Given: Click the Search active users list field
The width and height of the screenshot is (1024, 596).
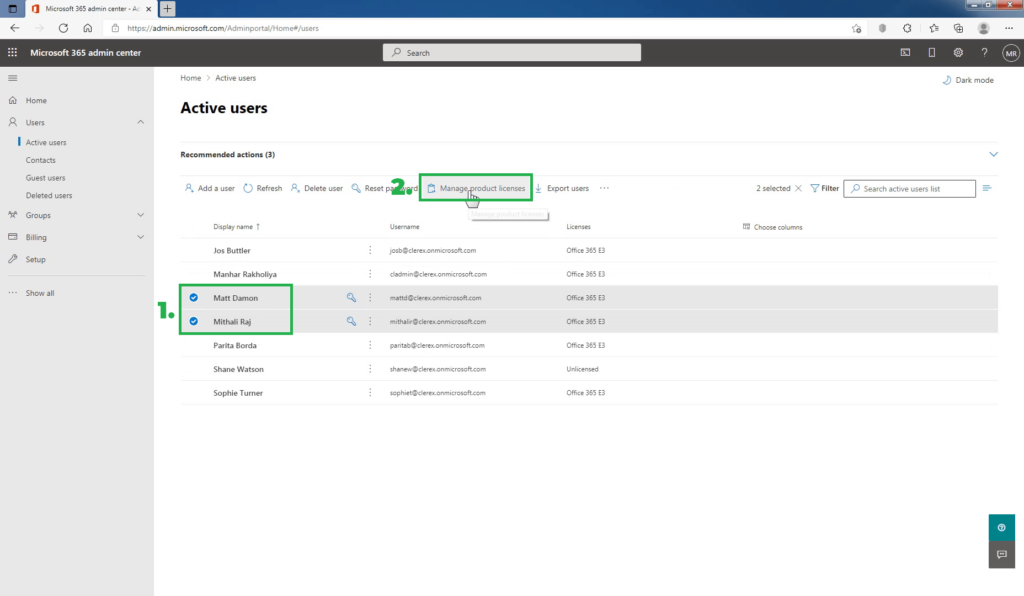Looking at the screenshot, I should [910, 189].
